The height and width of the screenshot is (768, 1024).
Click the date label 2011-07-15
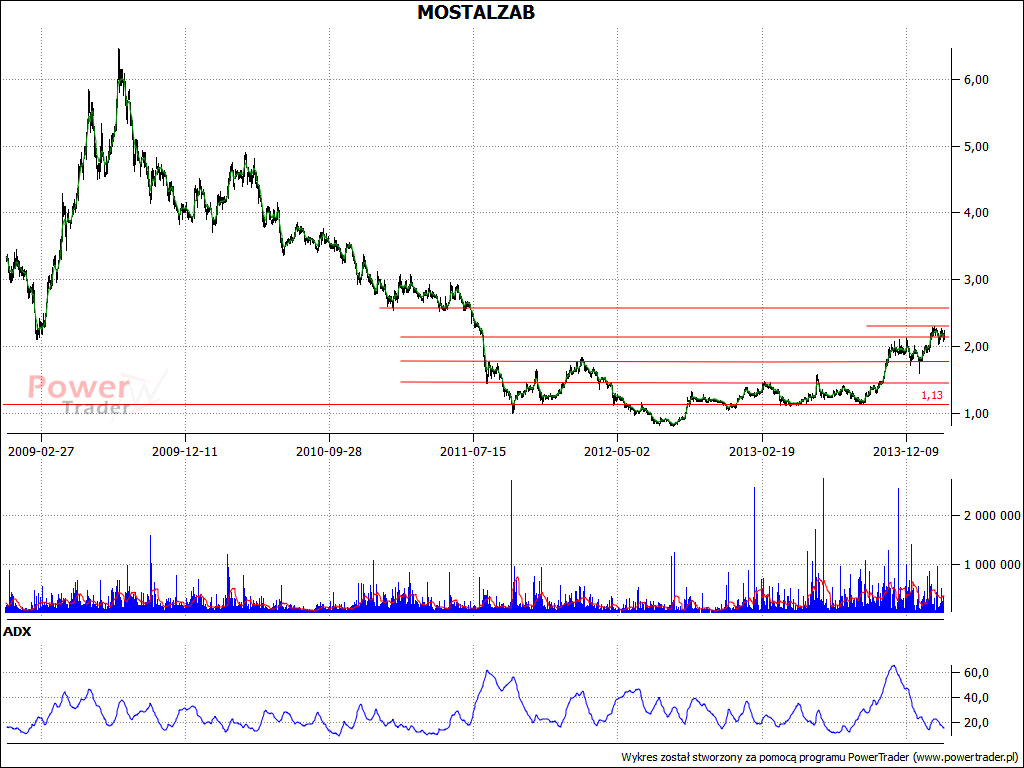(x=473, y=452)
